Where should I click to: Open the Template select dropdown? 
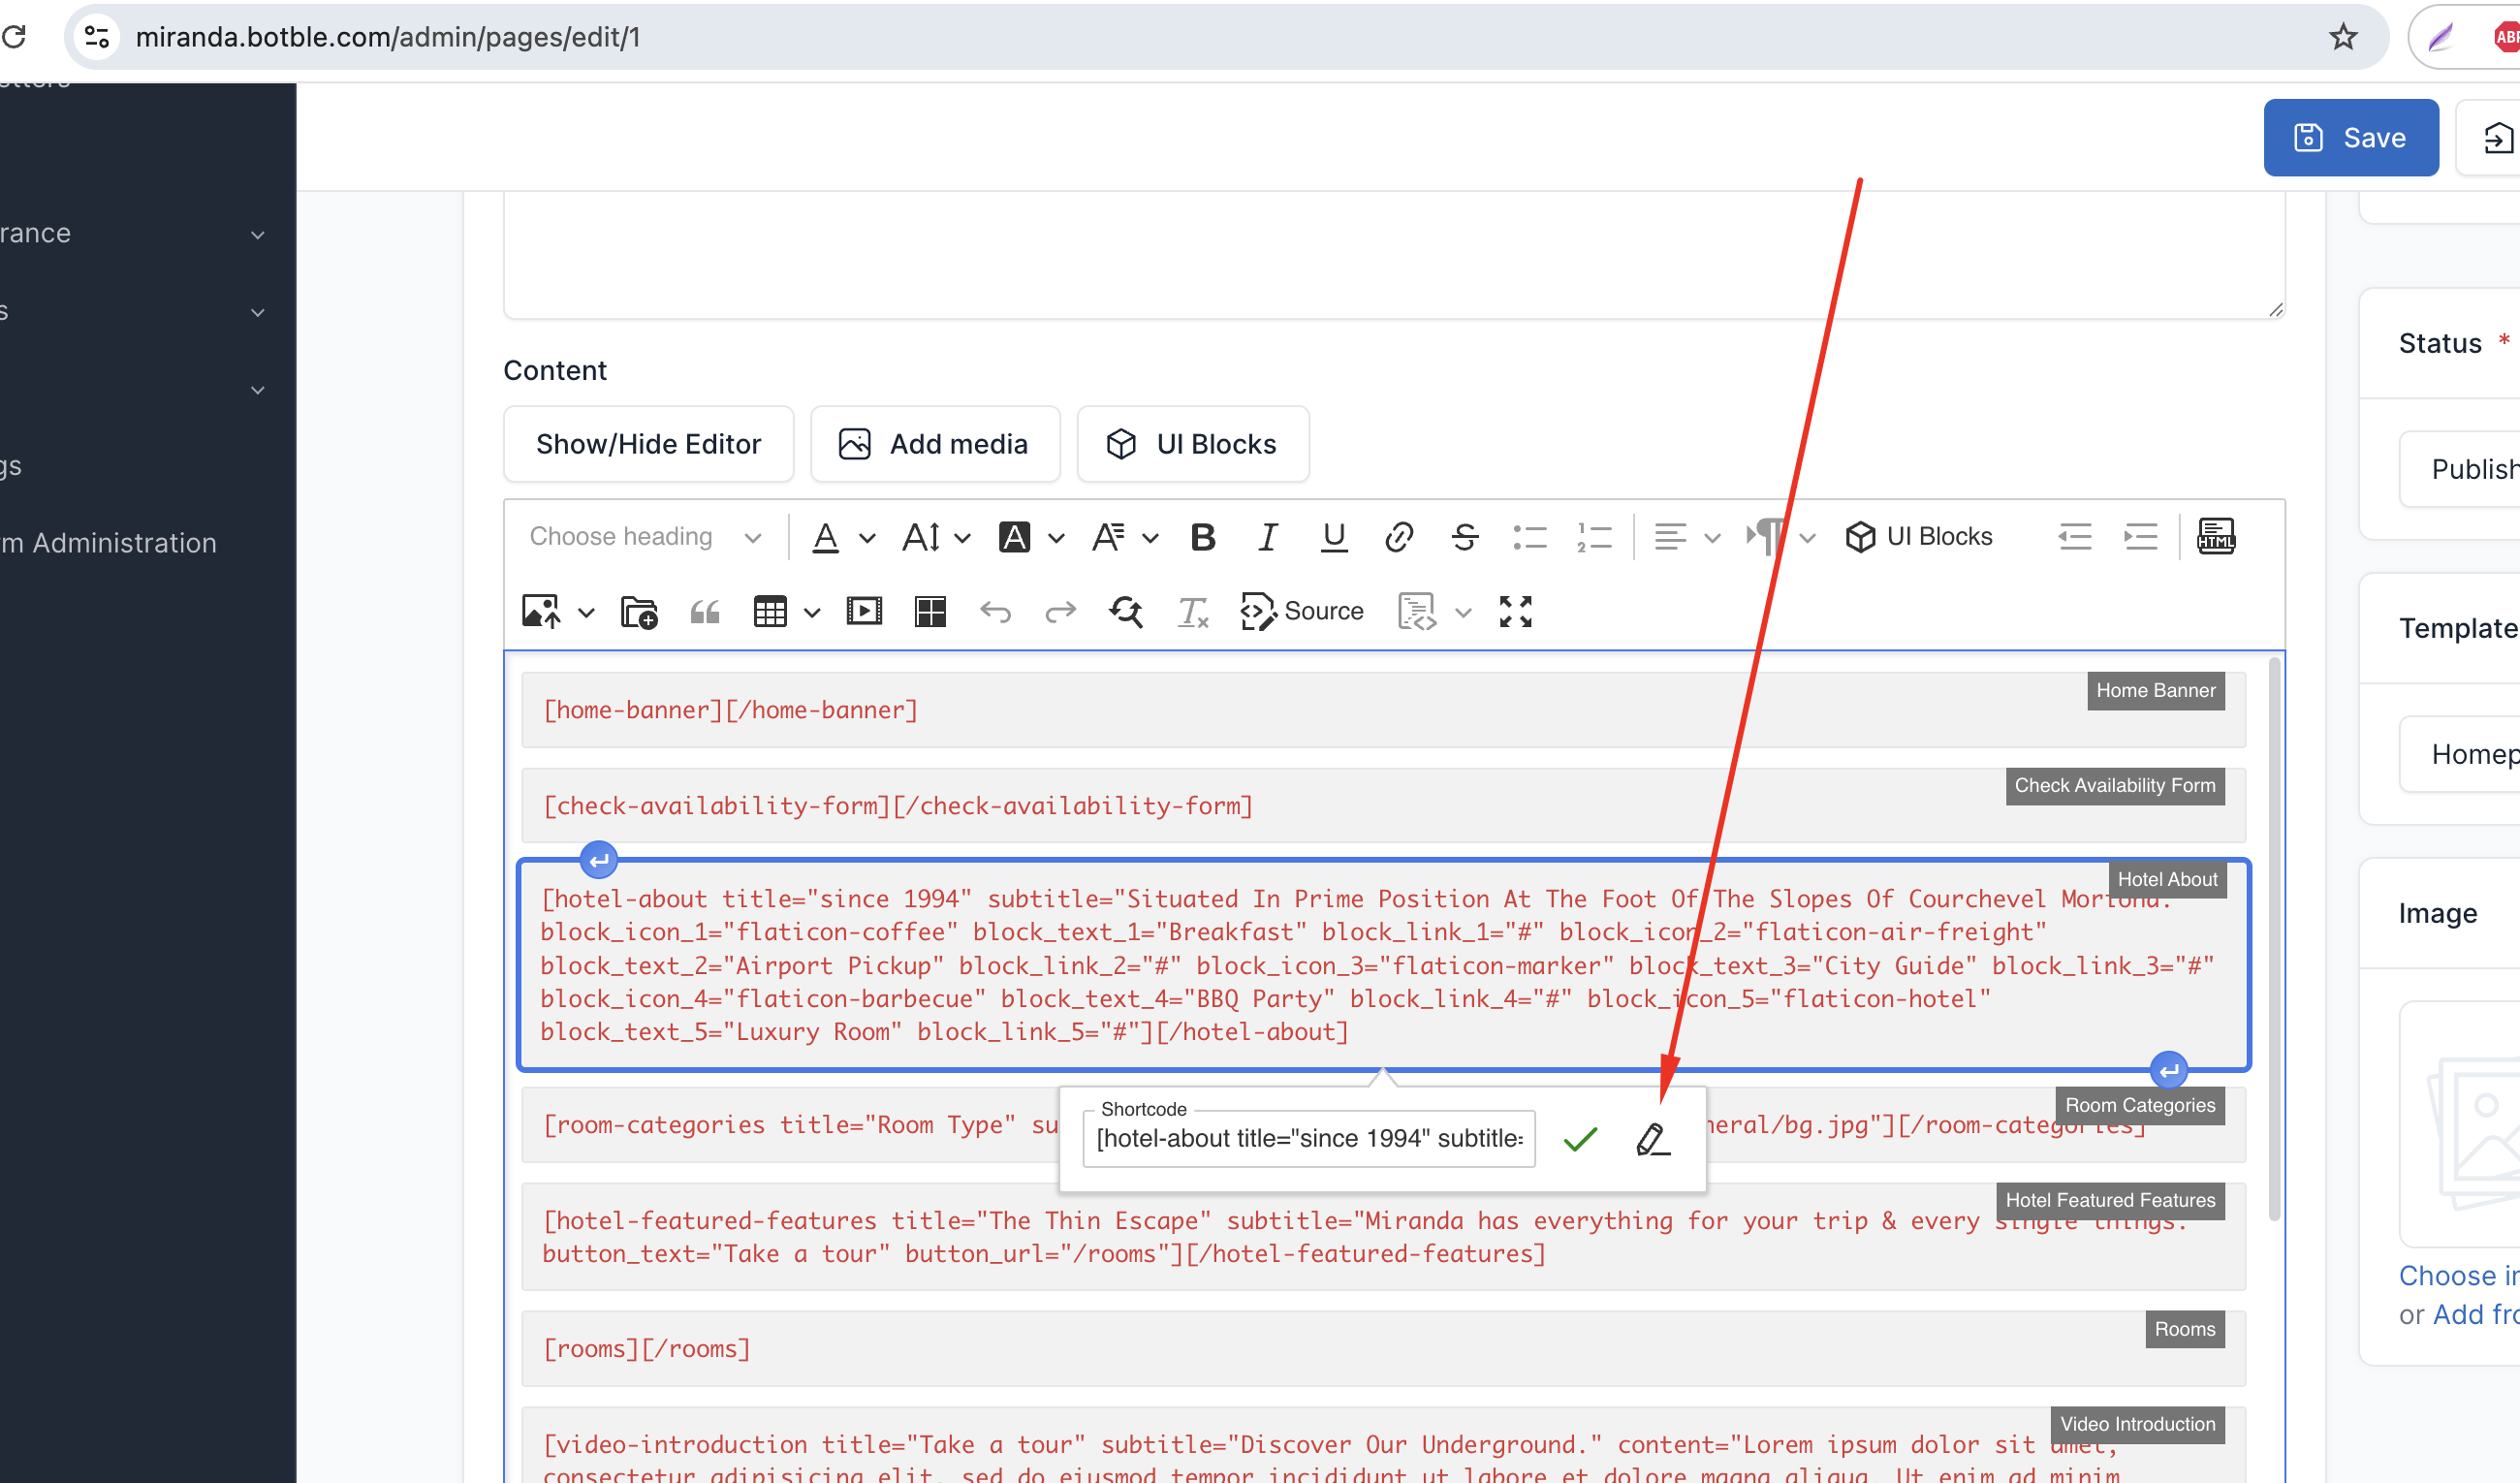coord(2460,754)
